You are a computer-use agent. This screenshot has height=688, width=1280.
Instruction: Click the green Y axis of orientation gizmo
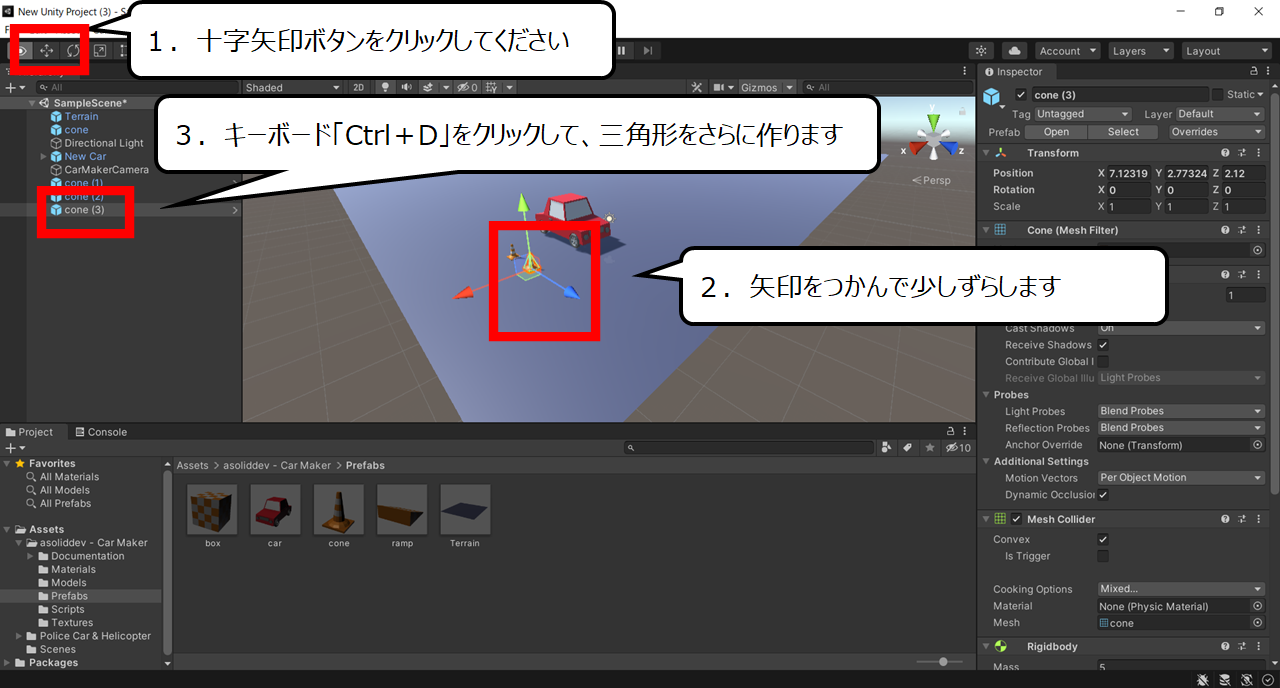point(933,122)
